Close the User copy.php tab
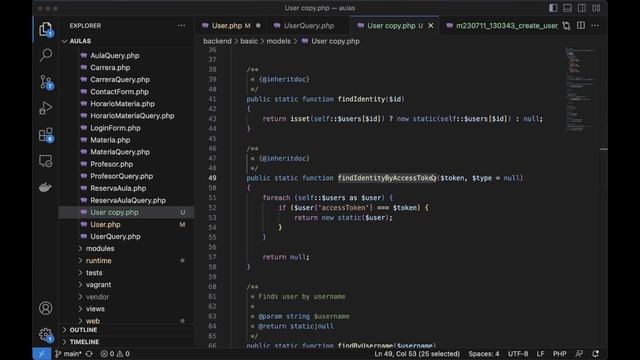This screenshot has width=640, height=360. click(x=431, y=26)
